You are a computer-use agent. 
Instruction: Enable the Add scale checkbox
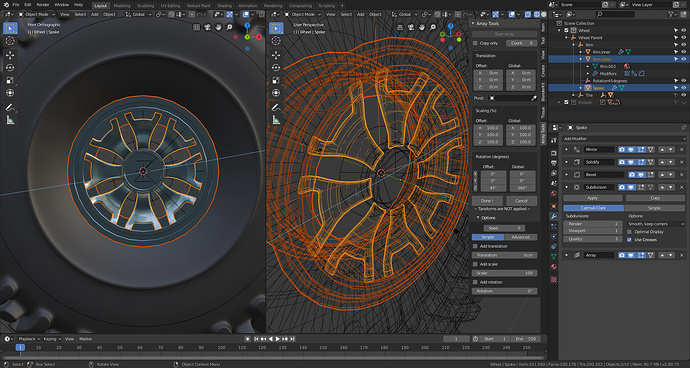coord(475,264)
